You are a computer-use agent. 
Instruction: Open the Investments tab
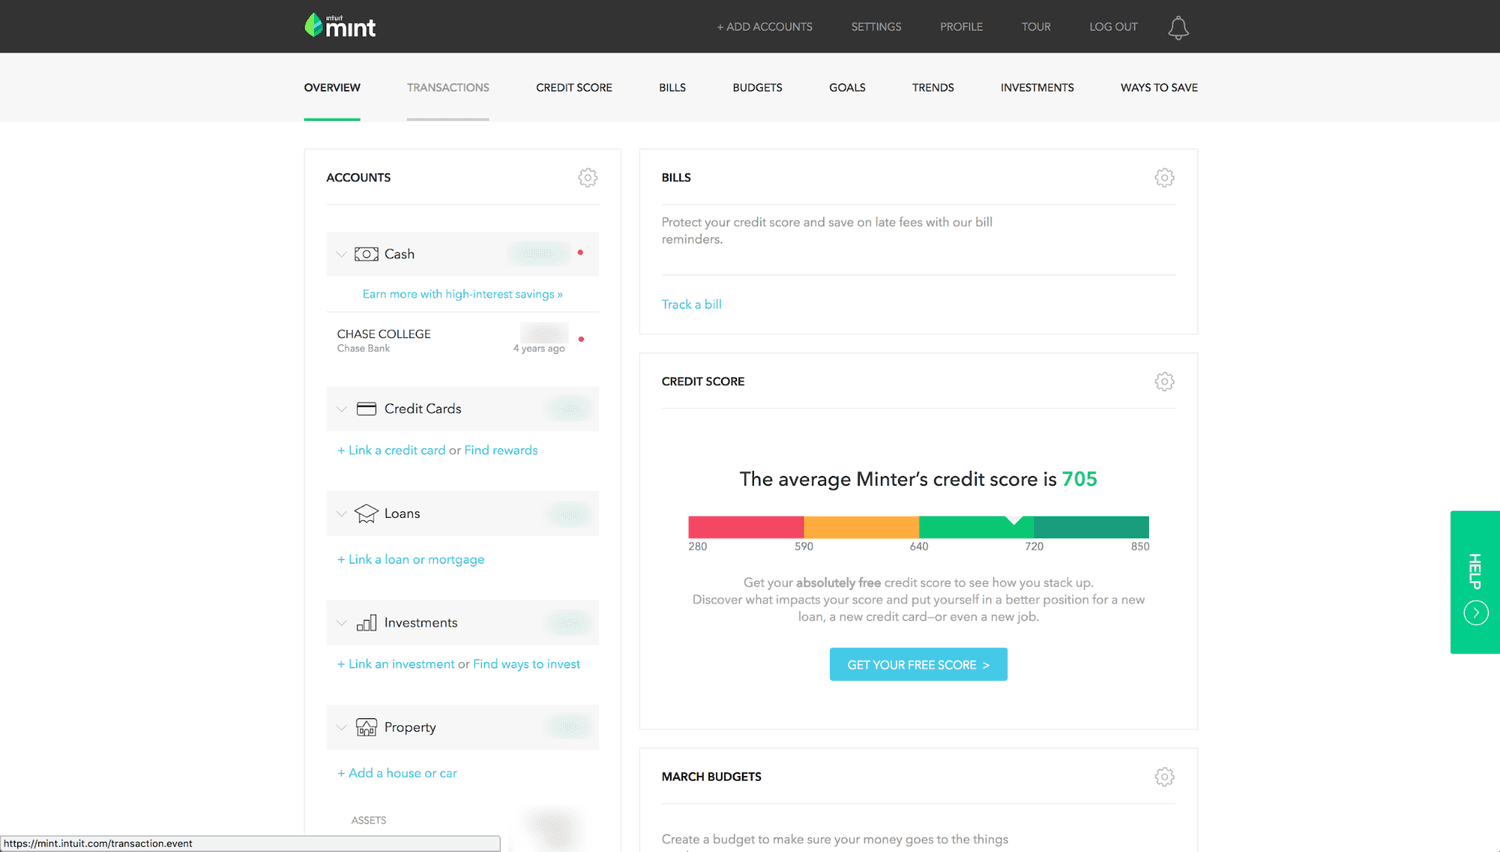[1037, 87]
